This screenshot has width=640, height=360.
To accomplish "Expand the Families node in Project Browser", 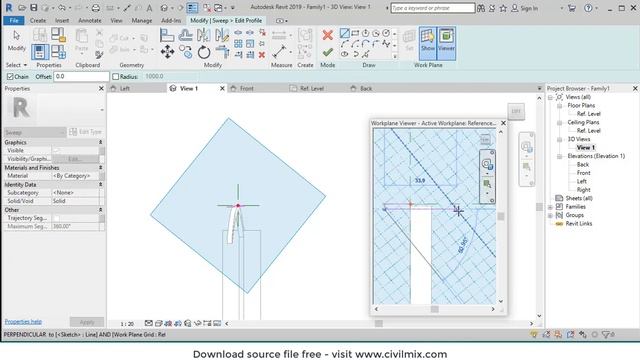I will point(550,207).
